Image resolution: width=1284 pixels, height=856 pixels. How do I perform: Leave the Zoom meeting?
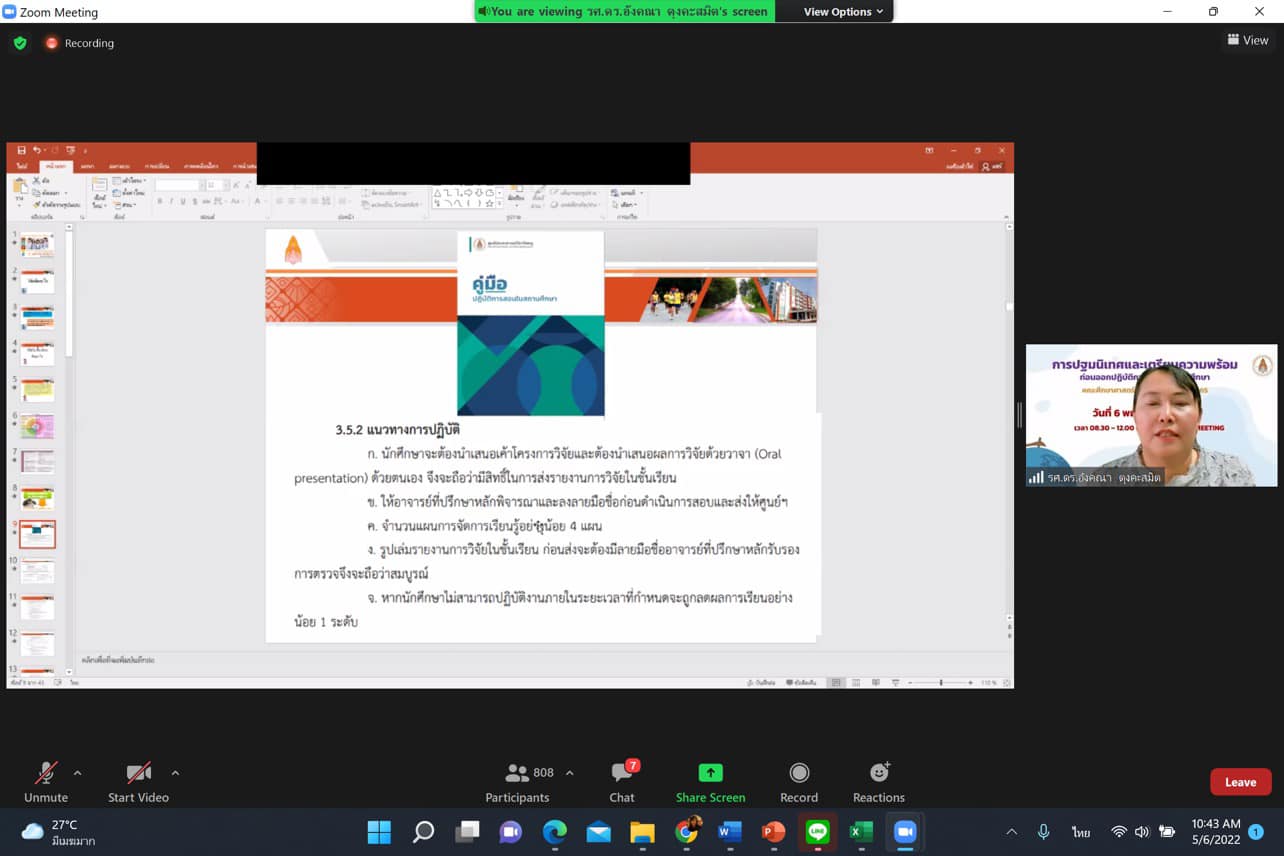click(x=1240, y=782)
